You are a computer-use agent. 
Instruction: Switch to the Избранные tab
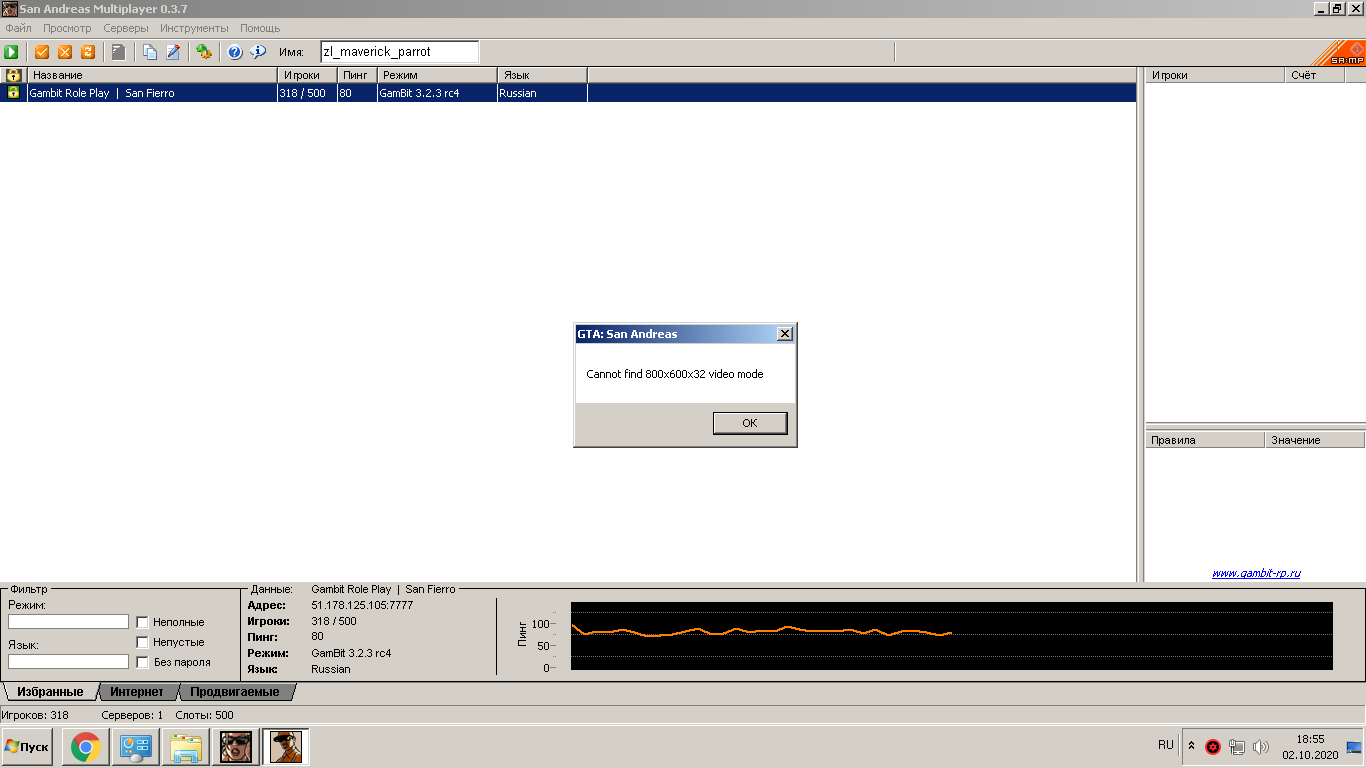point(50,692)
